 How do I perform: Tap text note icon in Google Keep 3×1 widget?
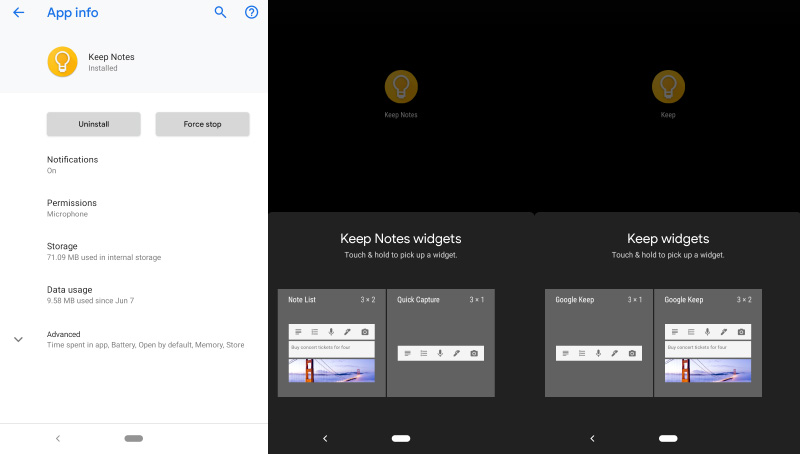pyautogui.click(x=566, y=354)
